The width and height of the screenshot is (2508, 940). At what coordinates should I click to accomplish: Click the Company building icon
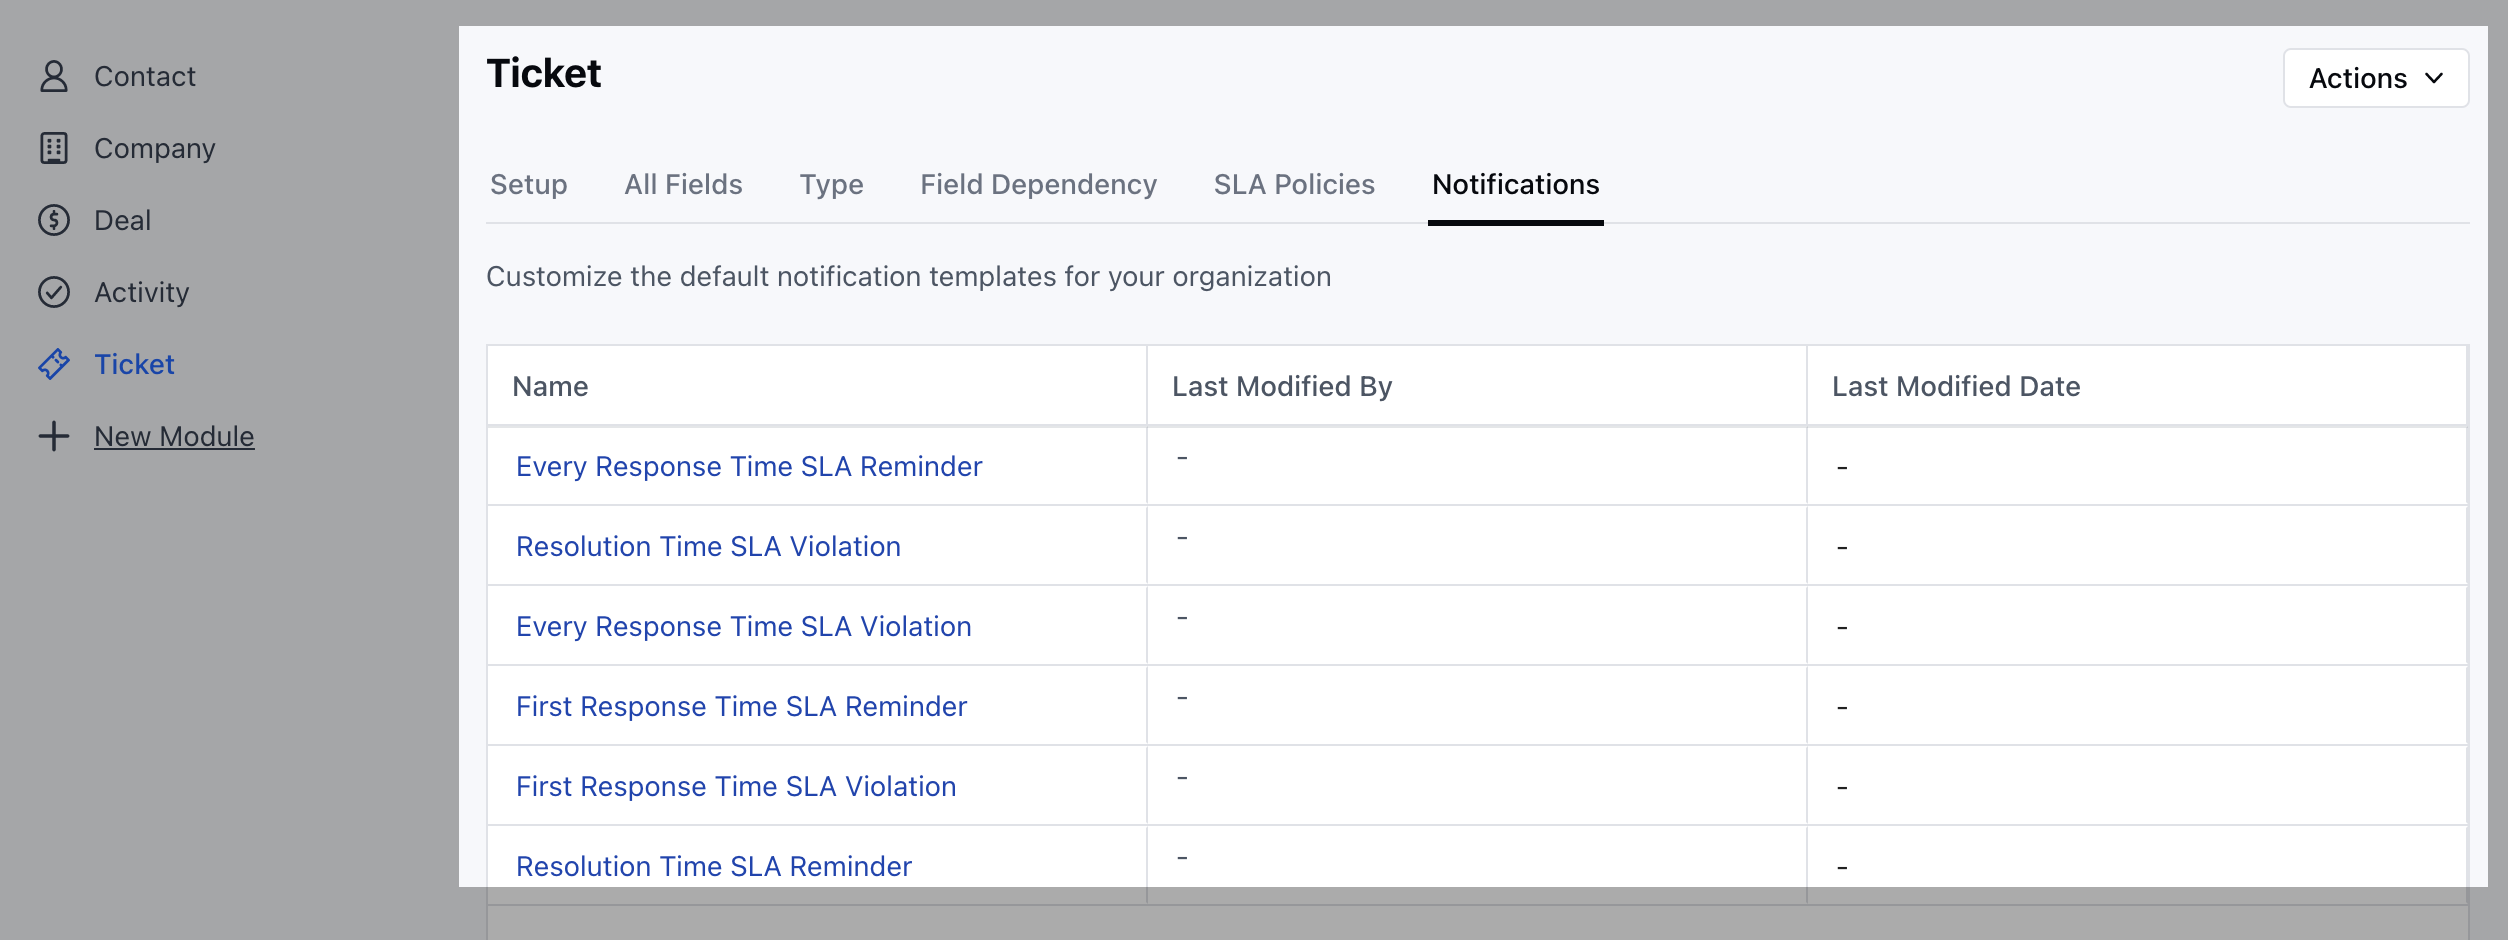coord(54,147)
